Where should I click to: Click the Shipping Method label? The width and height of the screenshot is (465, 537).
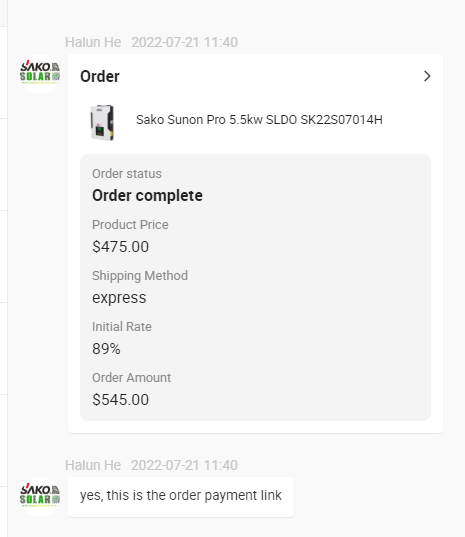(x=140, y=276)
